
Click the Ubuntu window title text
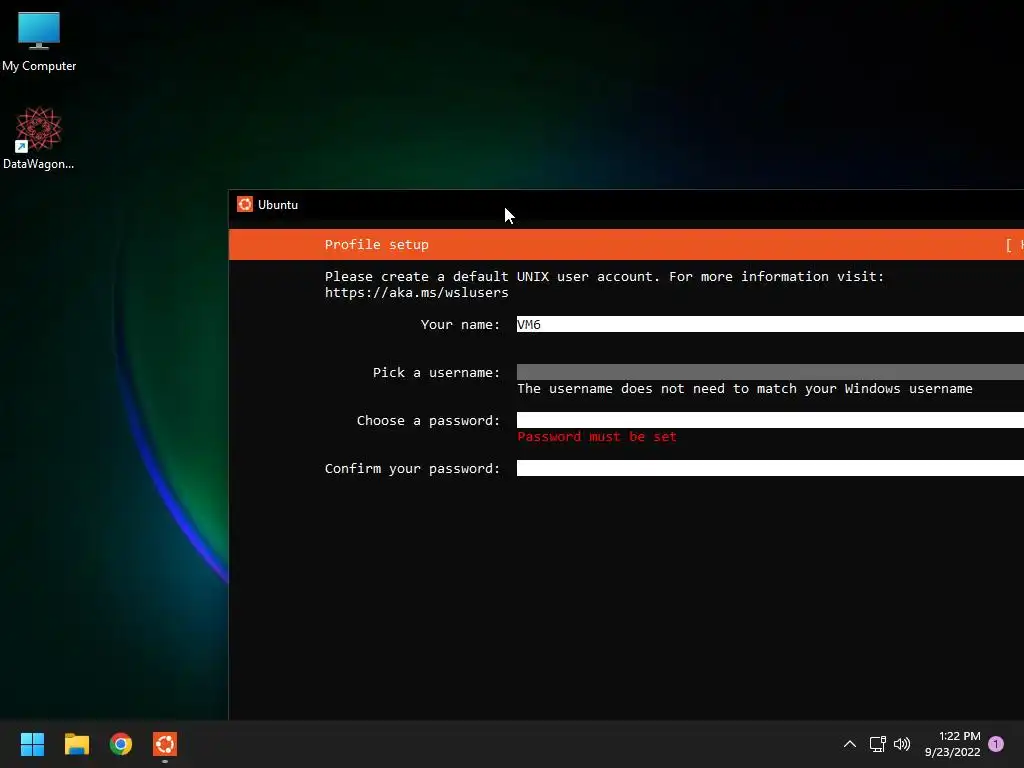pyautogui.click(x=278, y=204)
